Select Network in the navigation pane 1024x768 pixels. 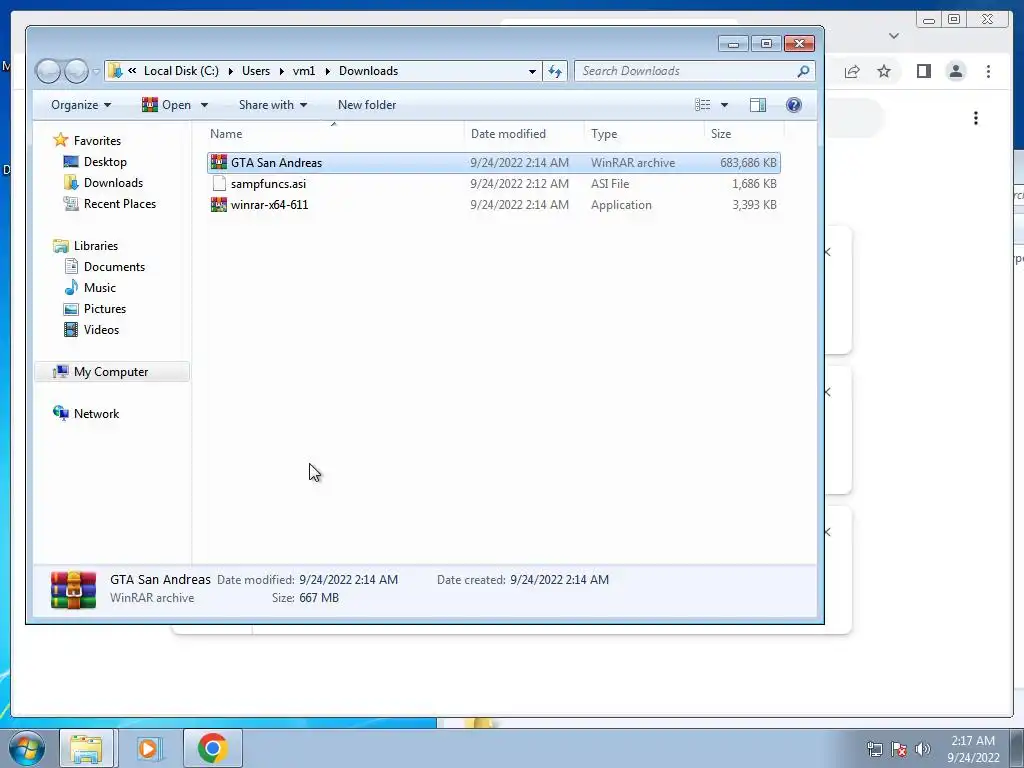point(96,413)
